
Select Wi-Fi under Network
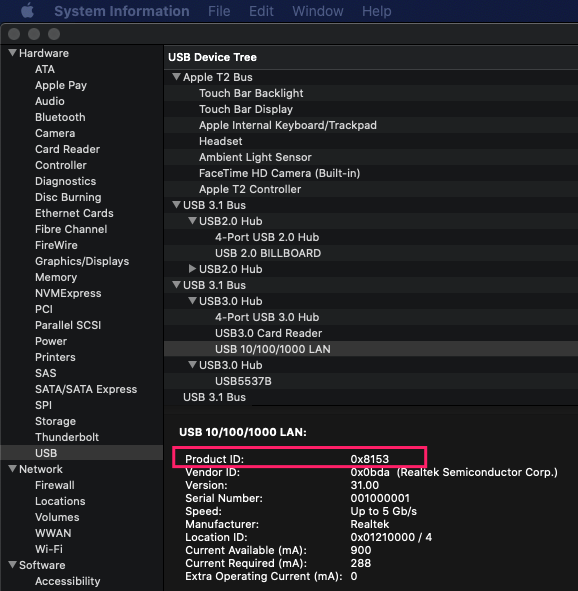49,549
